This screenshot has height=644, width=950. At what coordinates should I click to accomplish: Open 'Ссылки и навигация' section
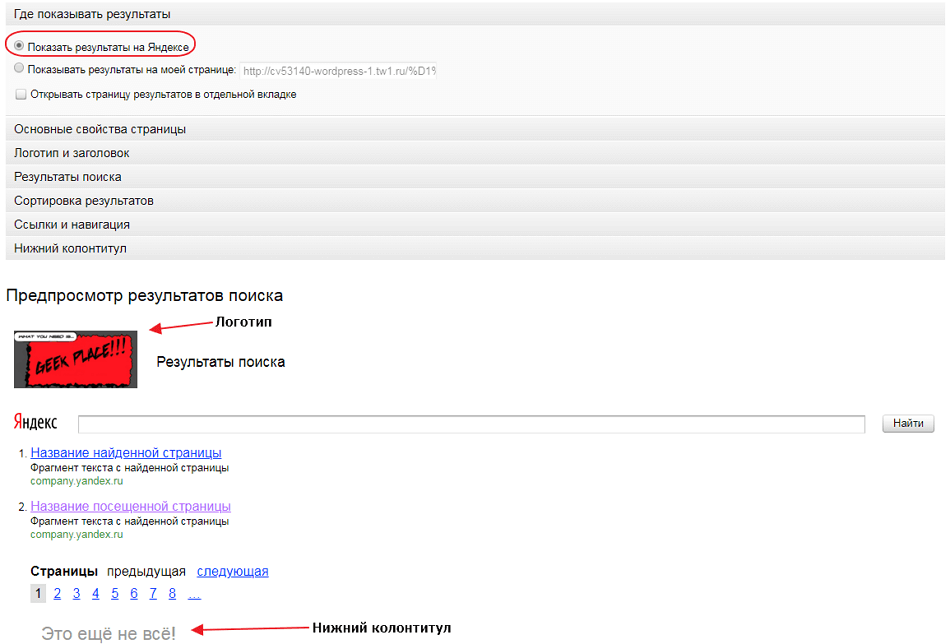tap(72, 225)
